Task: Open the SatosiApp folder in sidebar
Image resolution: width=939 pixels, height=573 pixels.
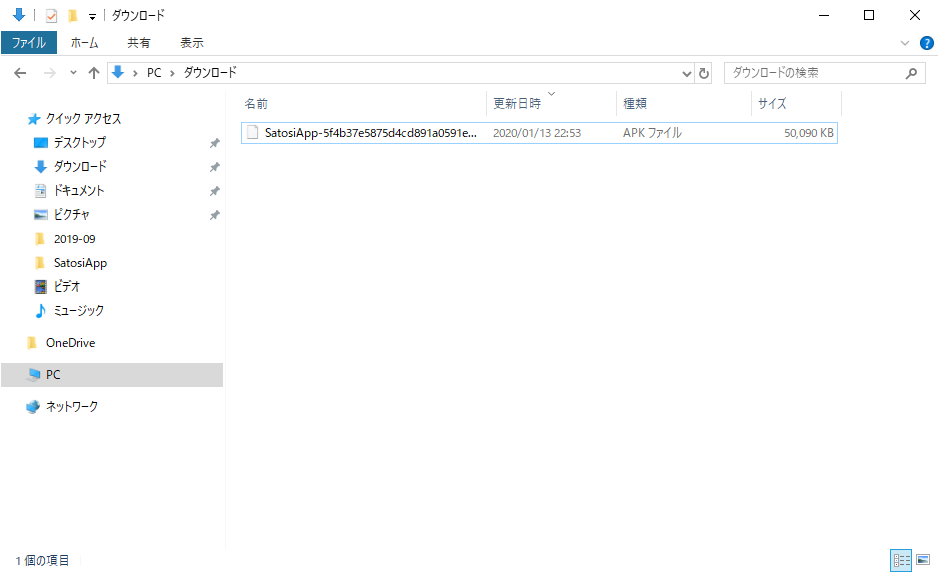Action: (80, 263)
